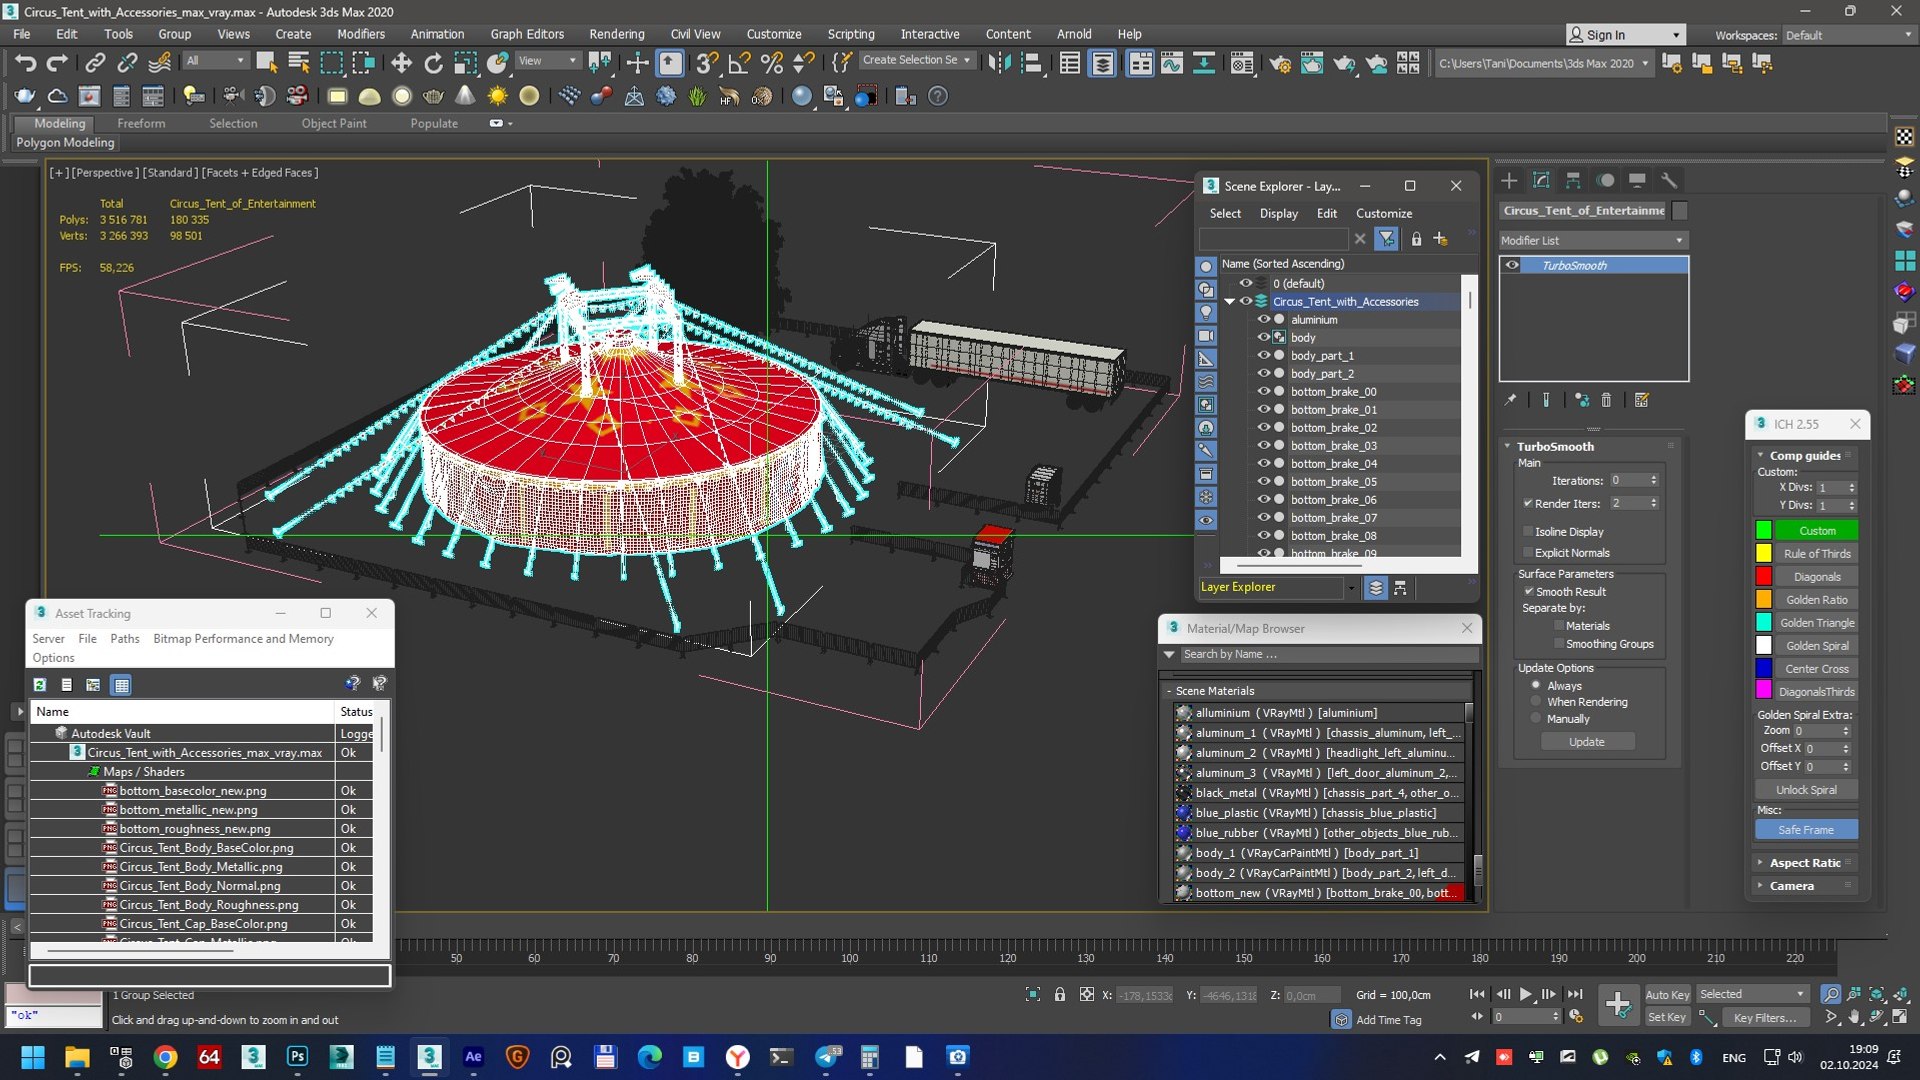Open the Modifier List dropdown
Image resolution: width=1920 pixels, height=1080 pixels.
pos(1593,240)
